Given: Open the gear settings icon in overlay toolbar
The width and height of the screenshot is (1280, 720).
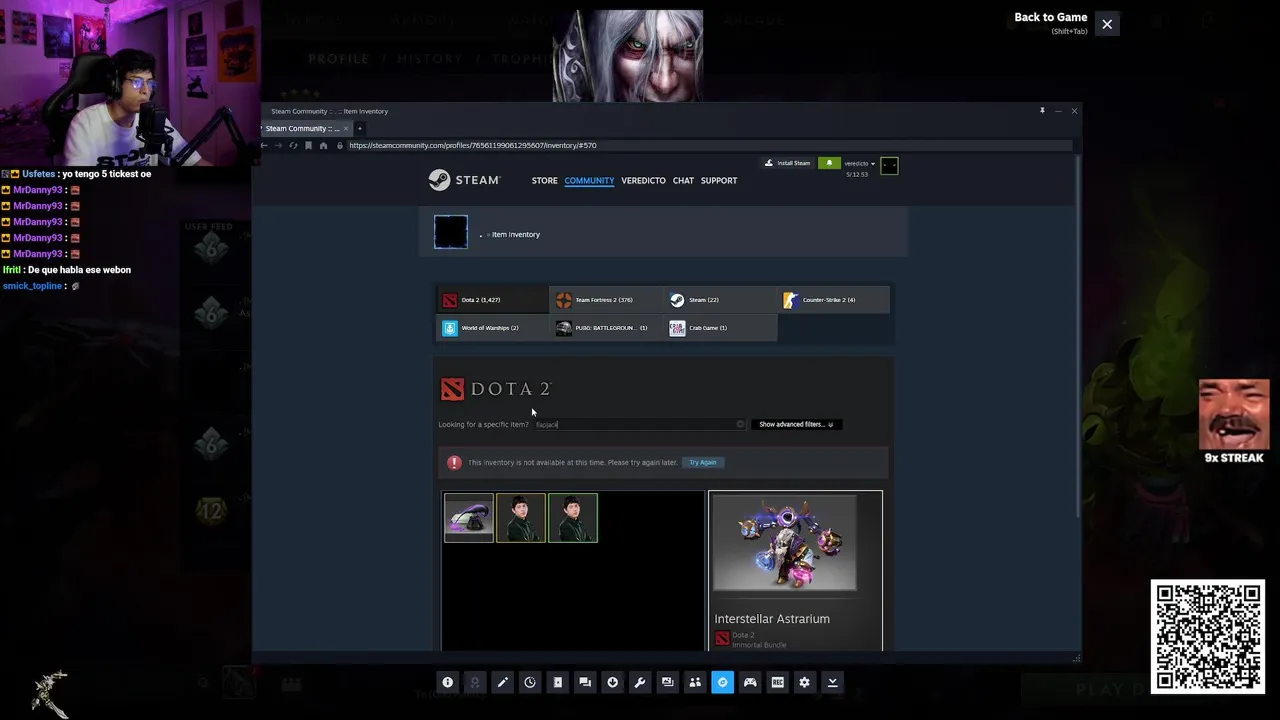Looking at the screenshot, I should coord(805,682).
